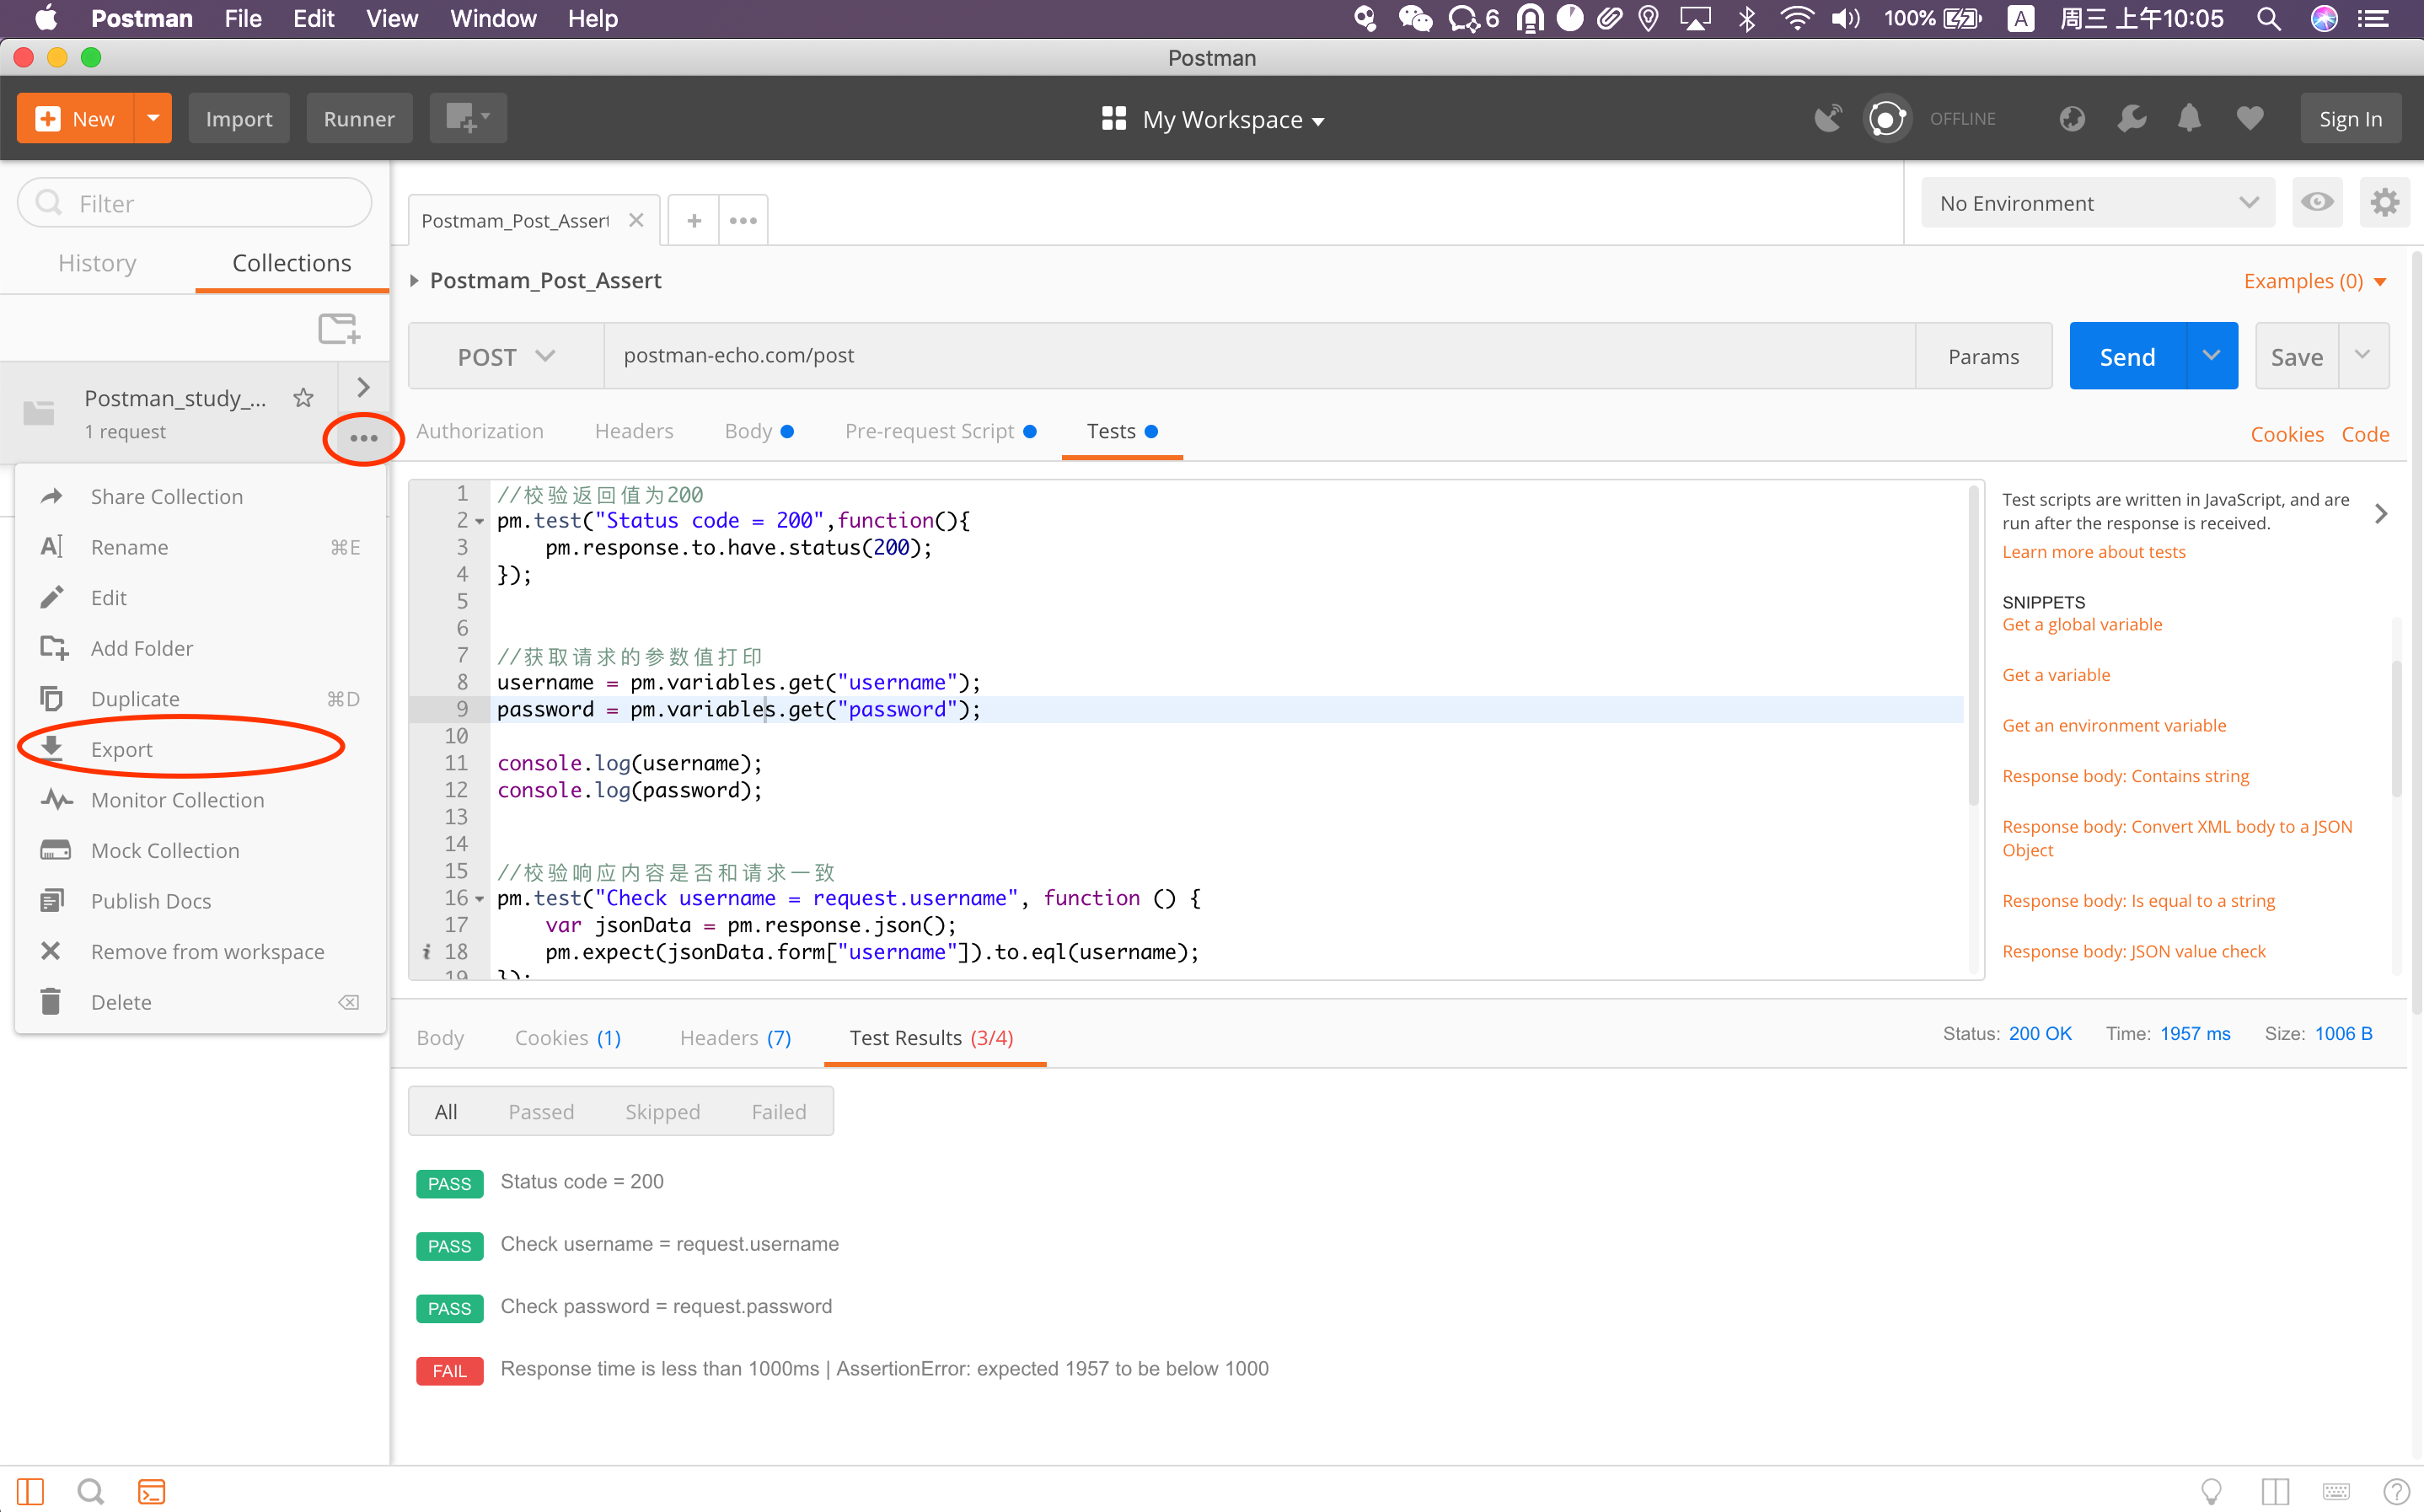Select Export from collection menu
Image resolution: width=2424 pixels, height=1512 pixels.
(x=200, y=749)
